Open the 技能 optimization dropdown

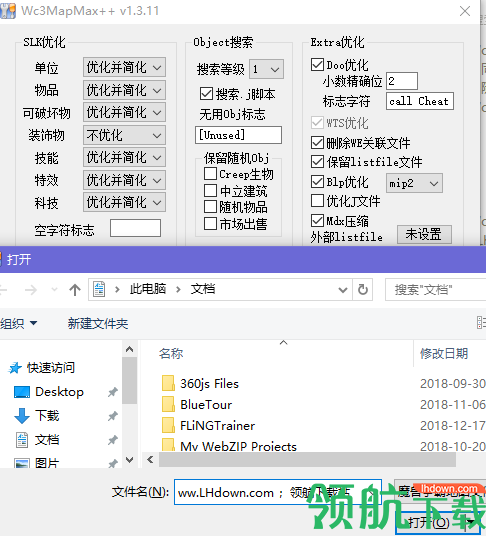124,157
